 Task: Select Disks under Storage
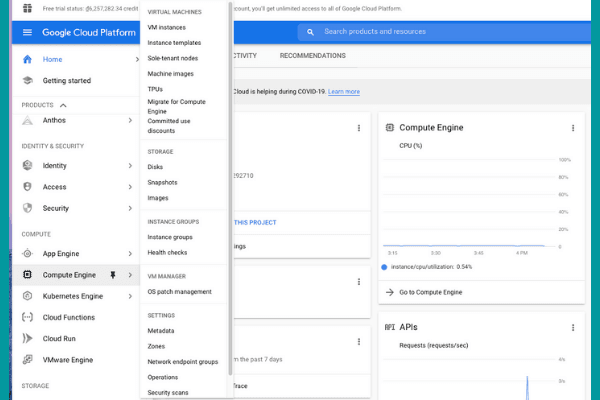[155, 167]
